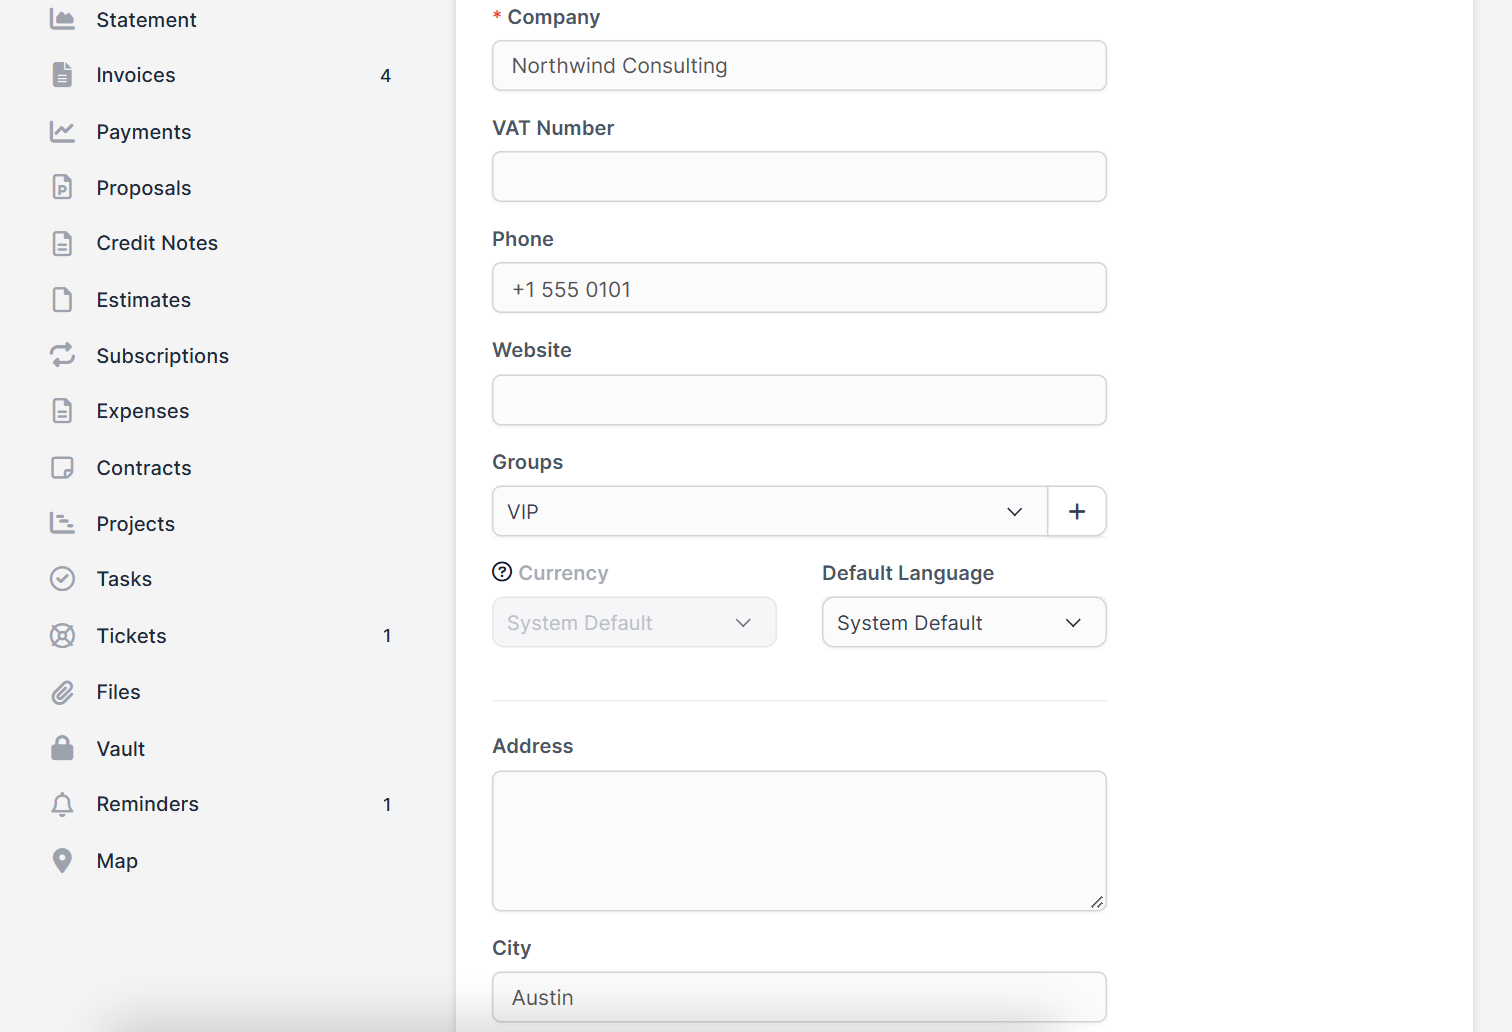This screenshot has width=1512, height=1032.
Task: Click the Tickets count badge 1
Action: [x=387, y=636]
